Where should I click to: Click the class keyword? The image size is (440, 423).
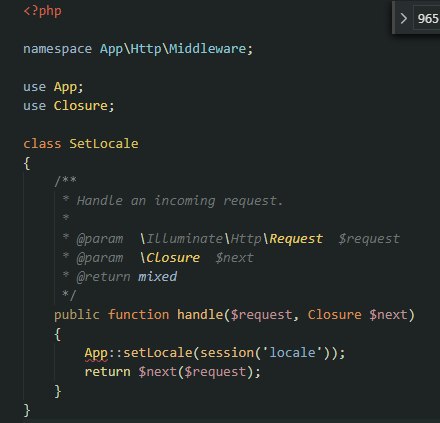42,144
